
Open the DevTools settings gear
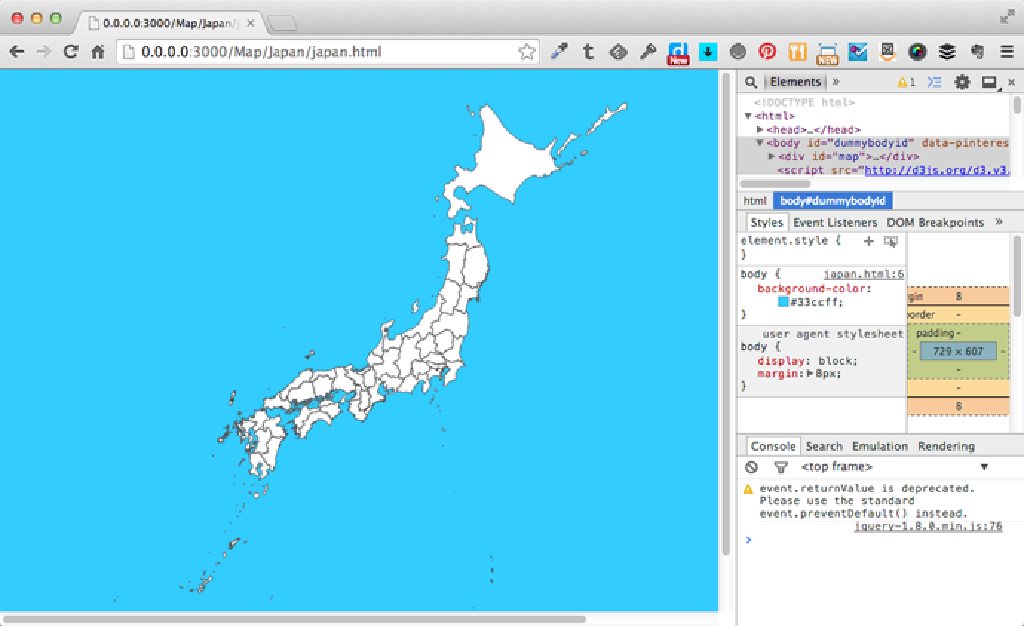(x=961, y=82)
